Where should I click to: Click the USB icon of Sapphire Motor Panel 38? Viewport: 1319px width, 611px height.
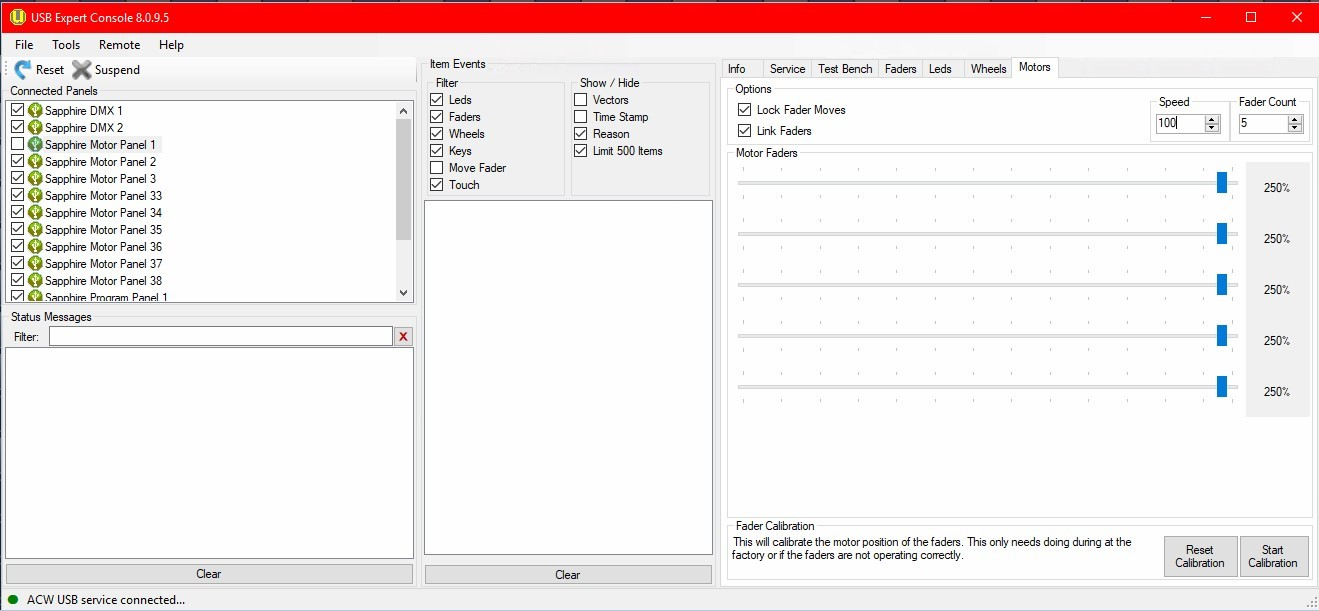(35, 281)
